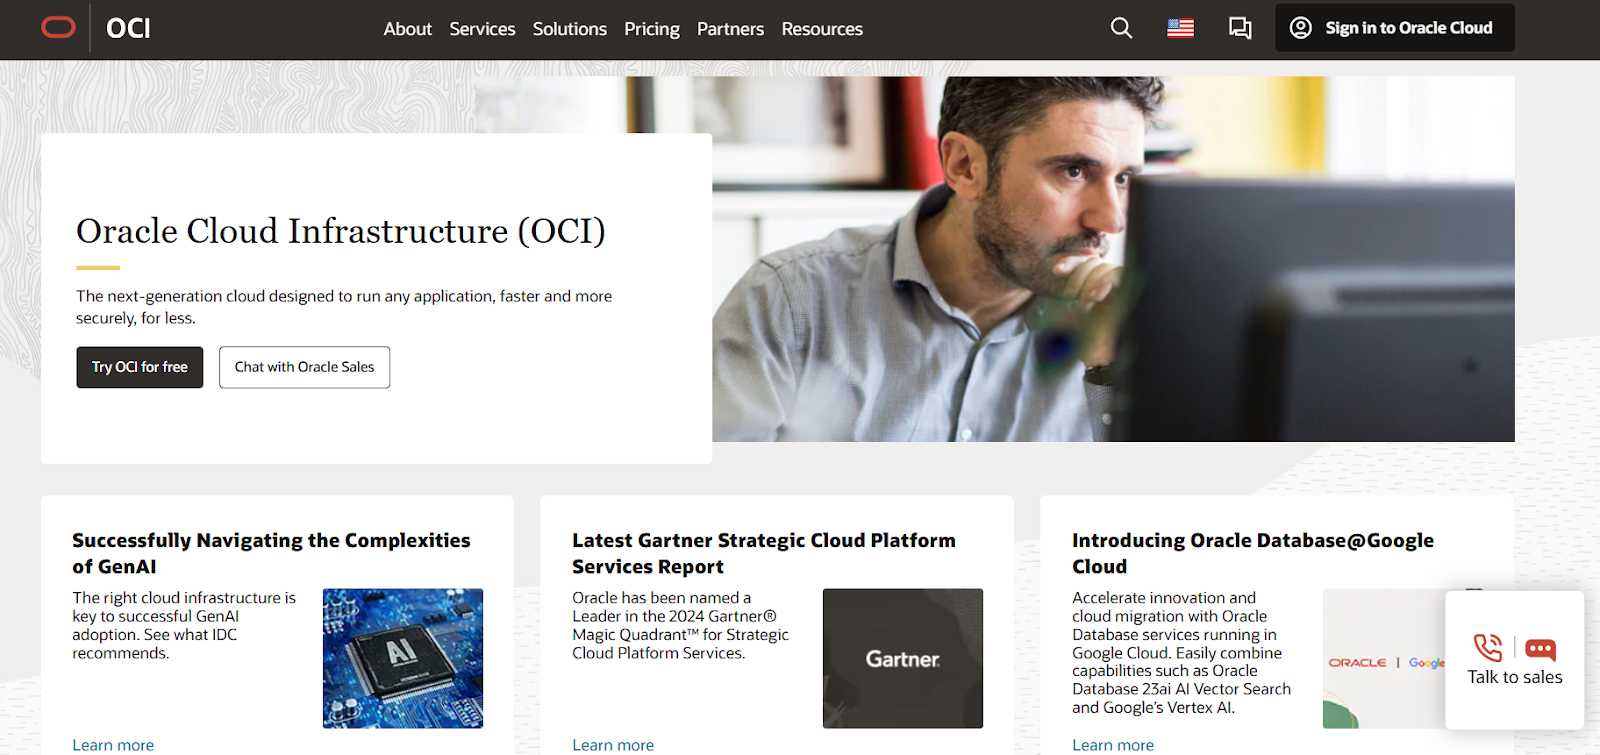Screen dimensions: 1600x755
Task: Click 'Latest Gartner Strategic Cloud Platform Services Report' heading
Action: (764, 553)
